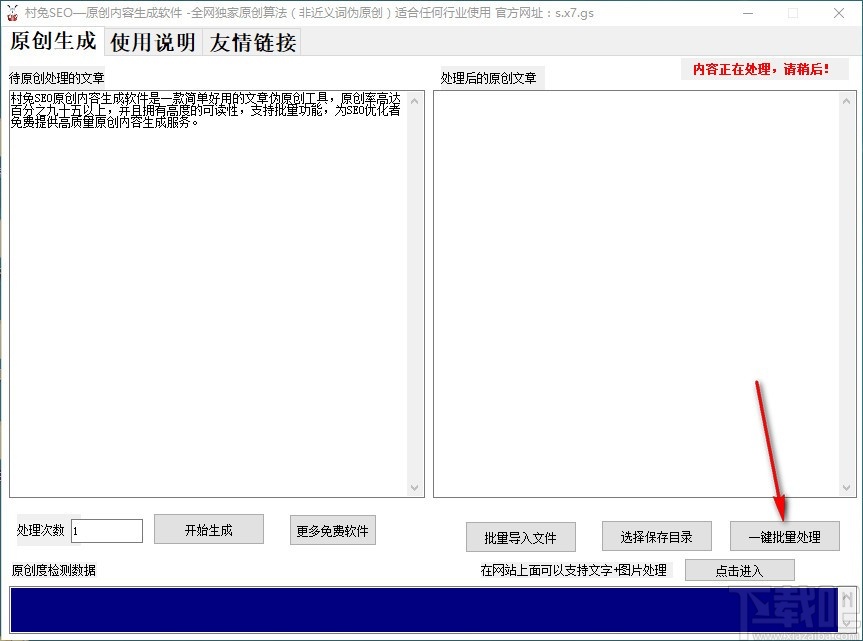Click the rabbit app icon in title bar
Viewport: 863px width, 641px height.
[12, 13]
